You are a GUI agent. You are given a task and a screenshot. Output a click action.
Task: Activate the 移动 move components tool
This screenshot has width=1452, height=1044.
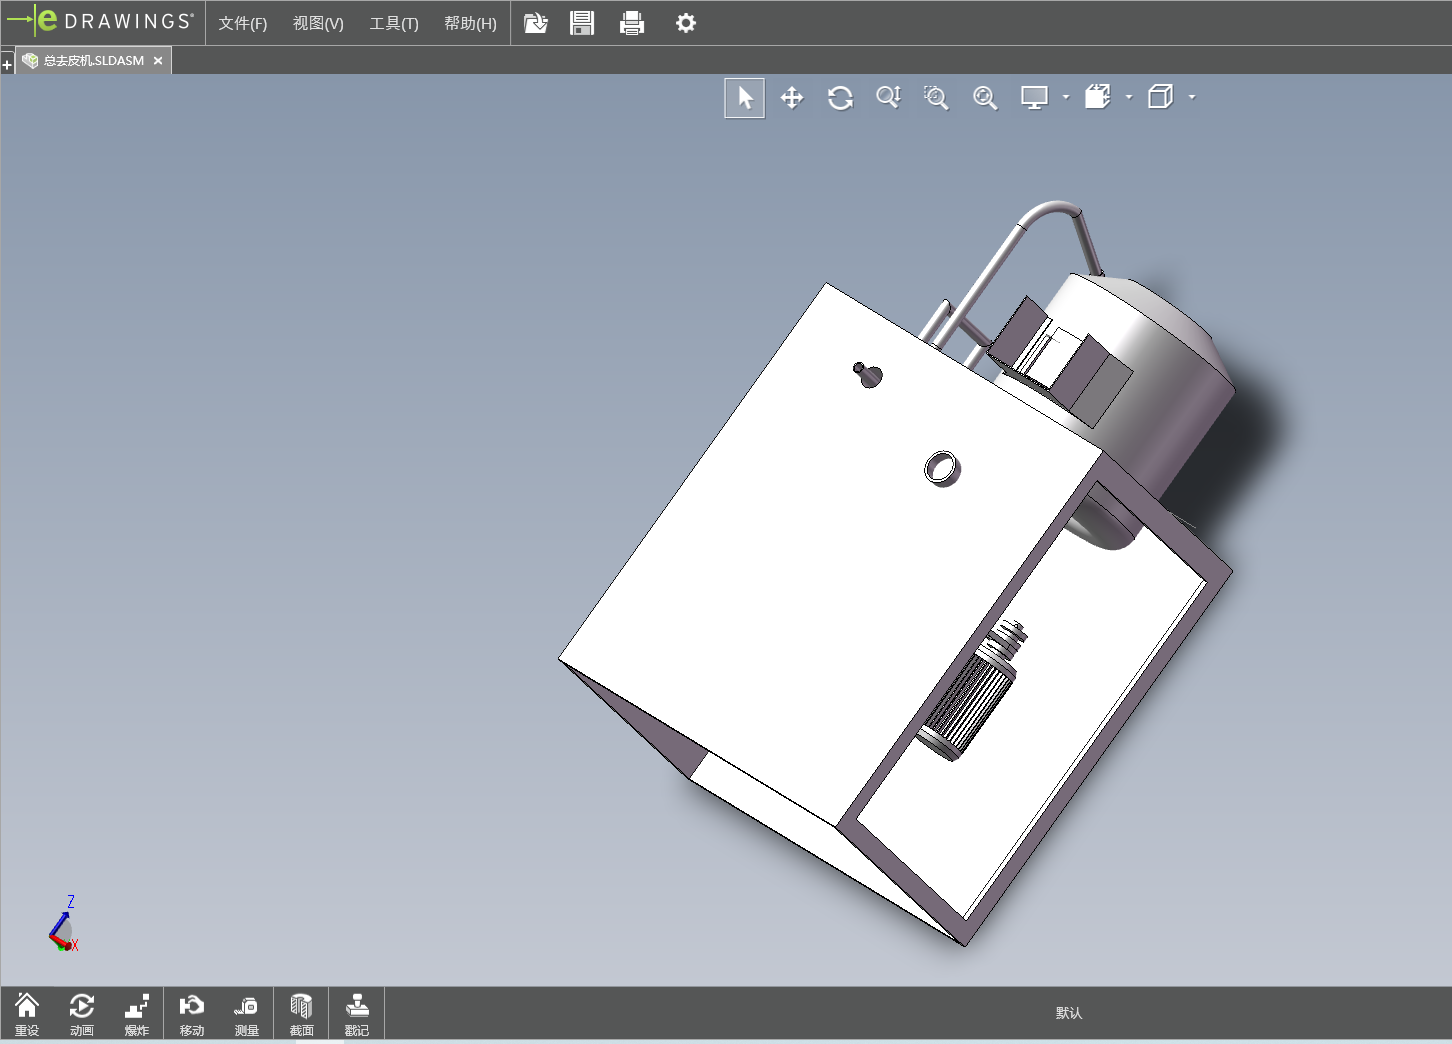pos(192,1014)
